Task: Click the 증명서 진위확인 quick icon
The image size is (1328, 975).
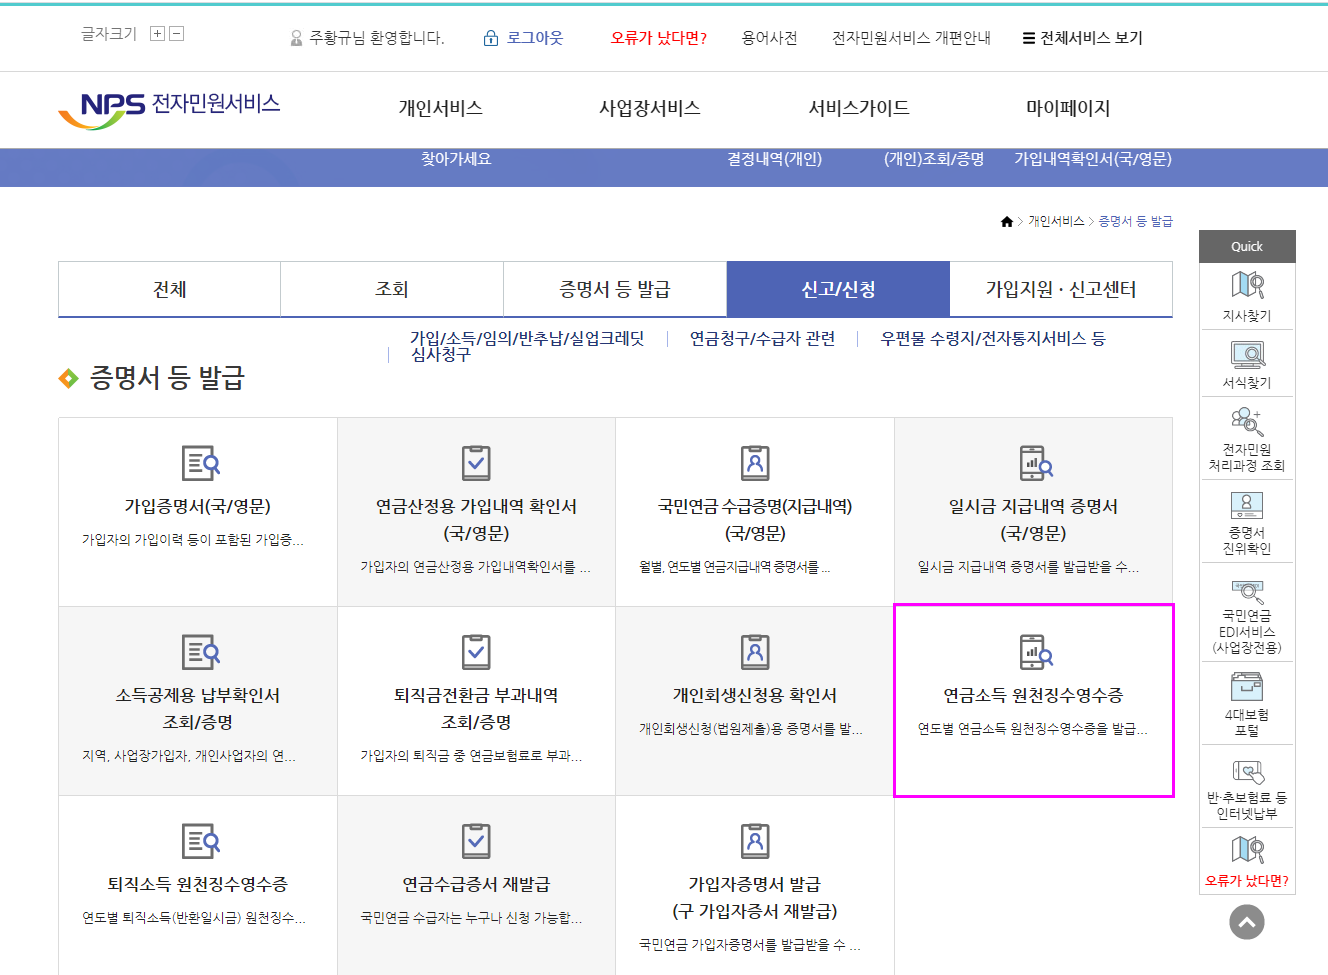Action: (1247, 505)
